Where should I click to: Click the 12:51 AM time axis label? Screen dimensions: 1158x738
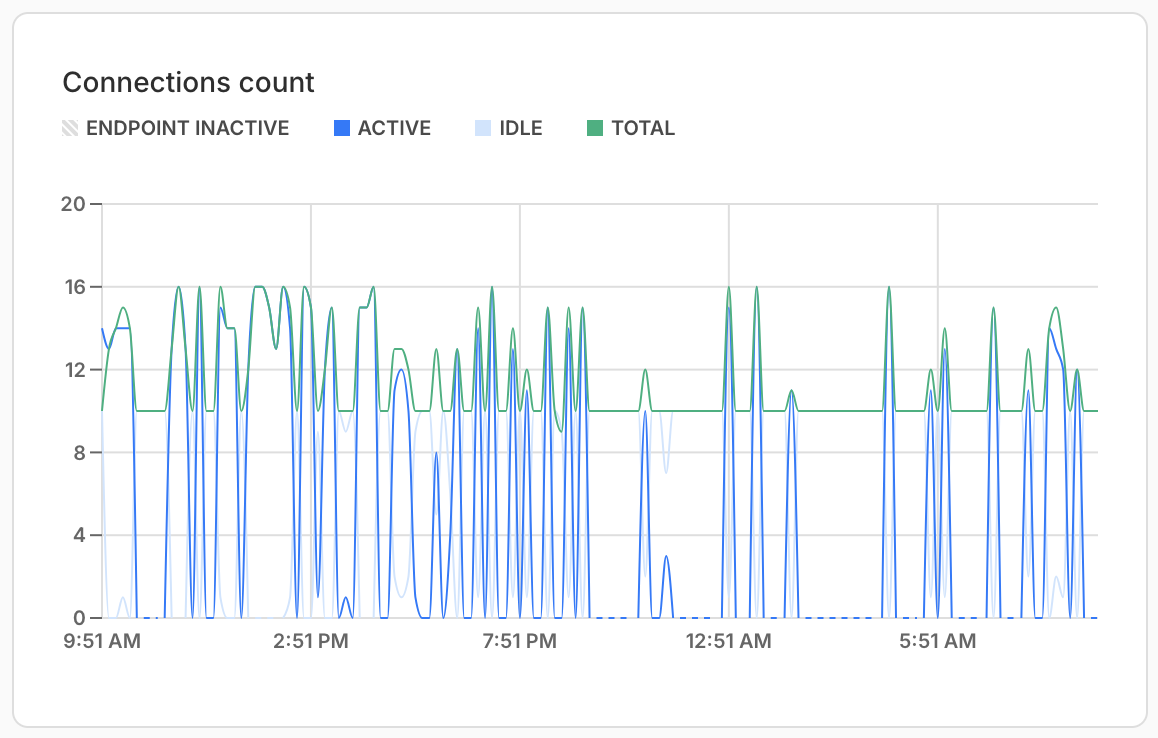(x=729, y=641)
